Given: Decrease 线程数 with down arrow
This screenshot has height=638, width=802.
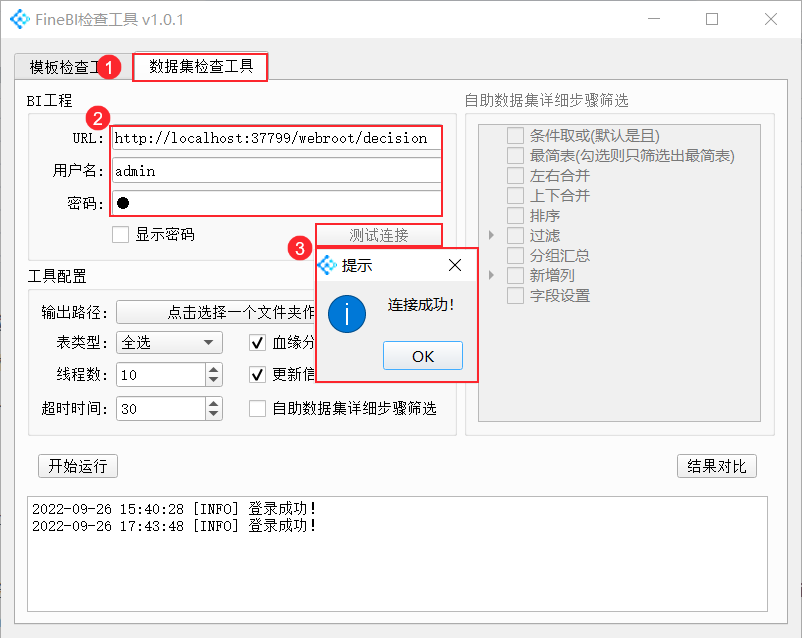Looking at the screenshot, I should click(214, 381).
